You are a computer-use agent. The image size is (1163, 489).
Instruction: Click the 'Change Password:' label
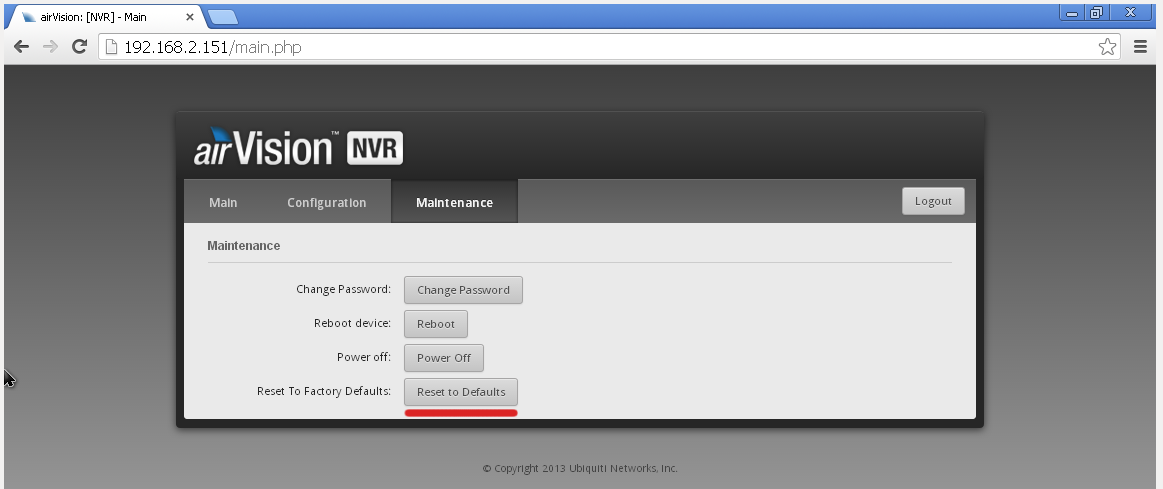click(x=343, y=289)
